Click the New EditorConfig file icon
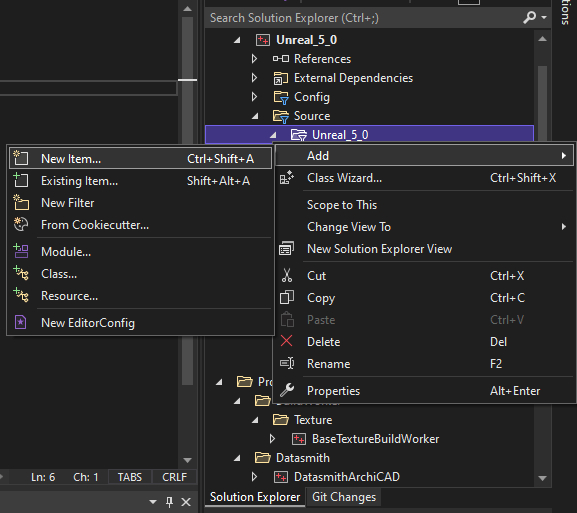This screenshot has height=513, width=577. [20, 322]
